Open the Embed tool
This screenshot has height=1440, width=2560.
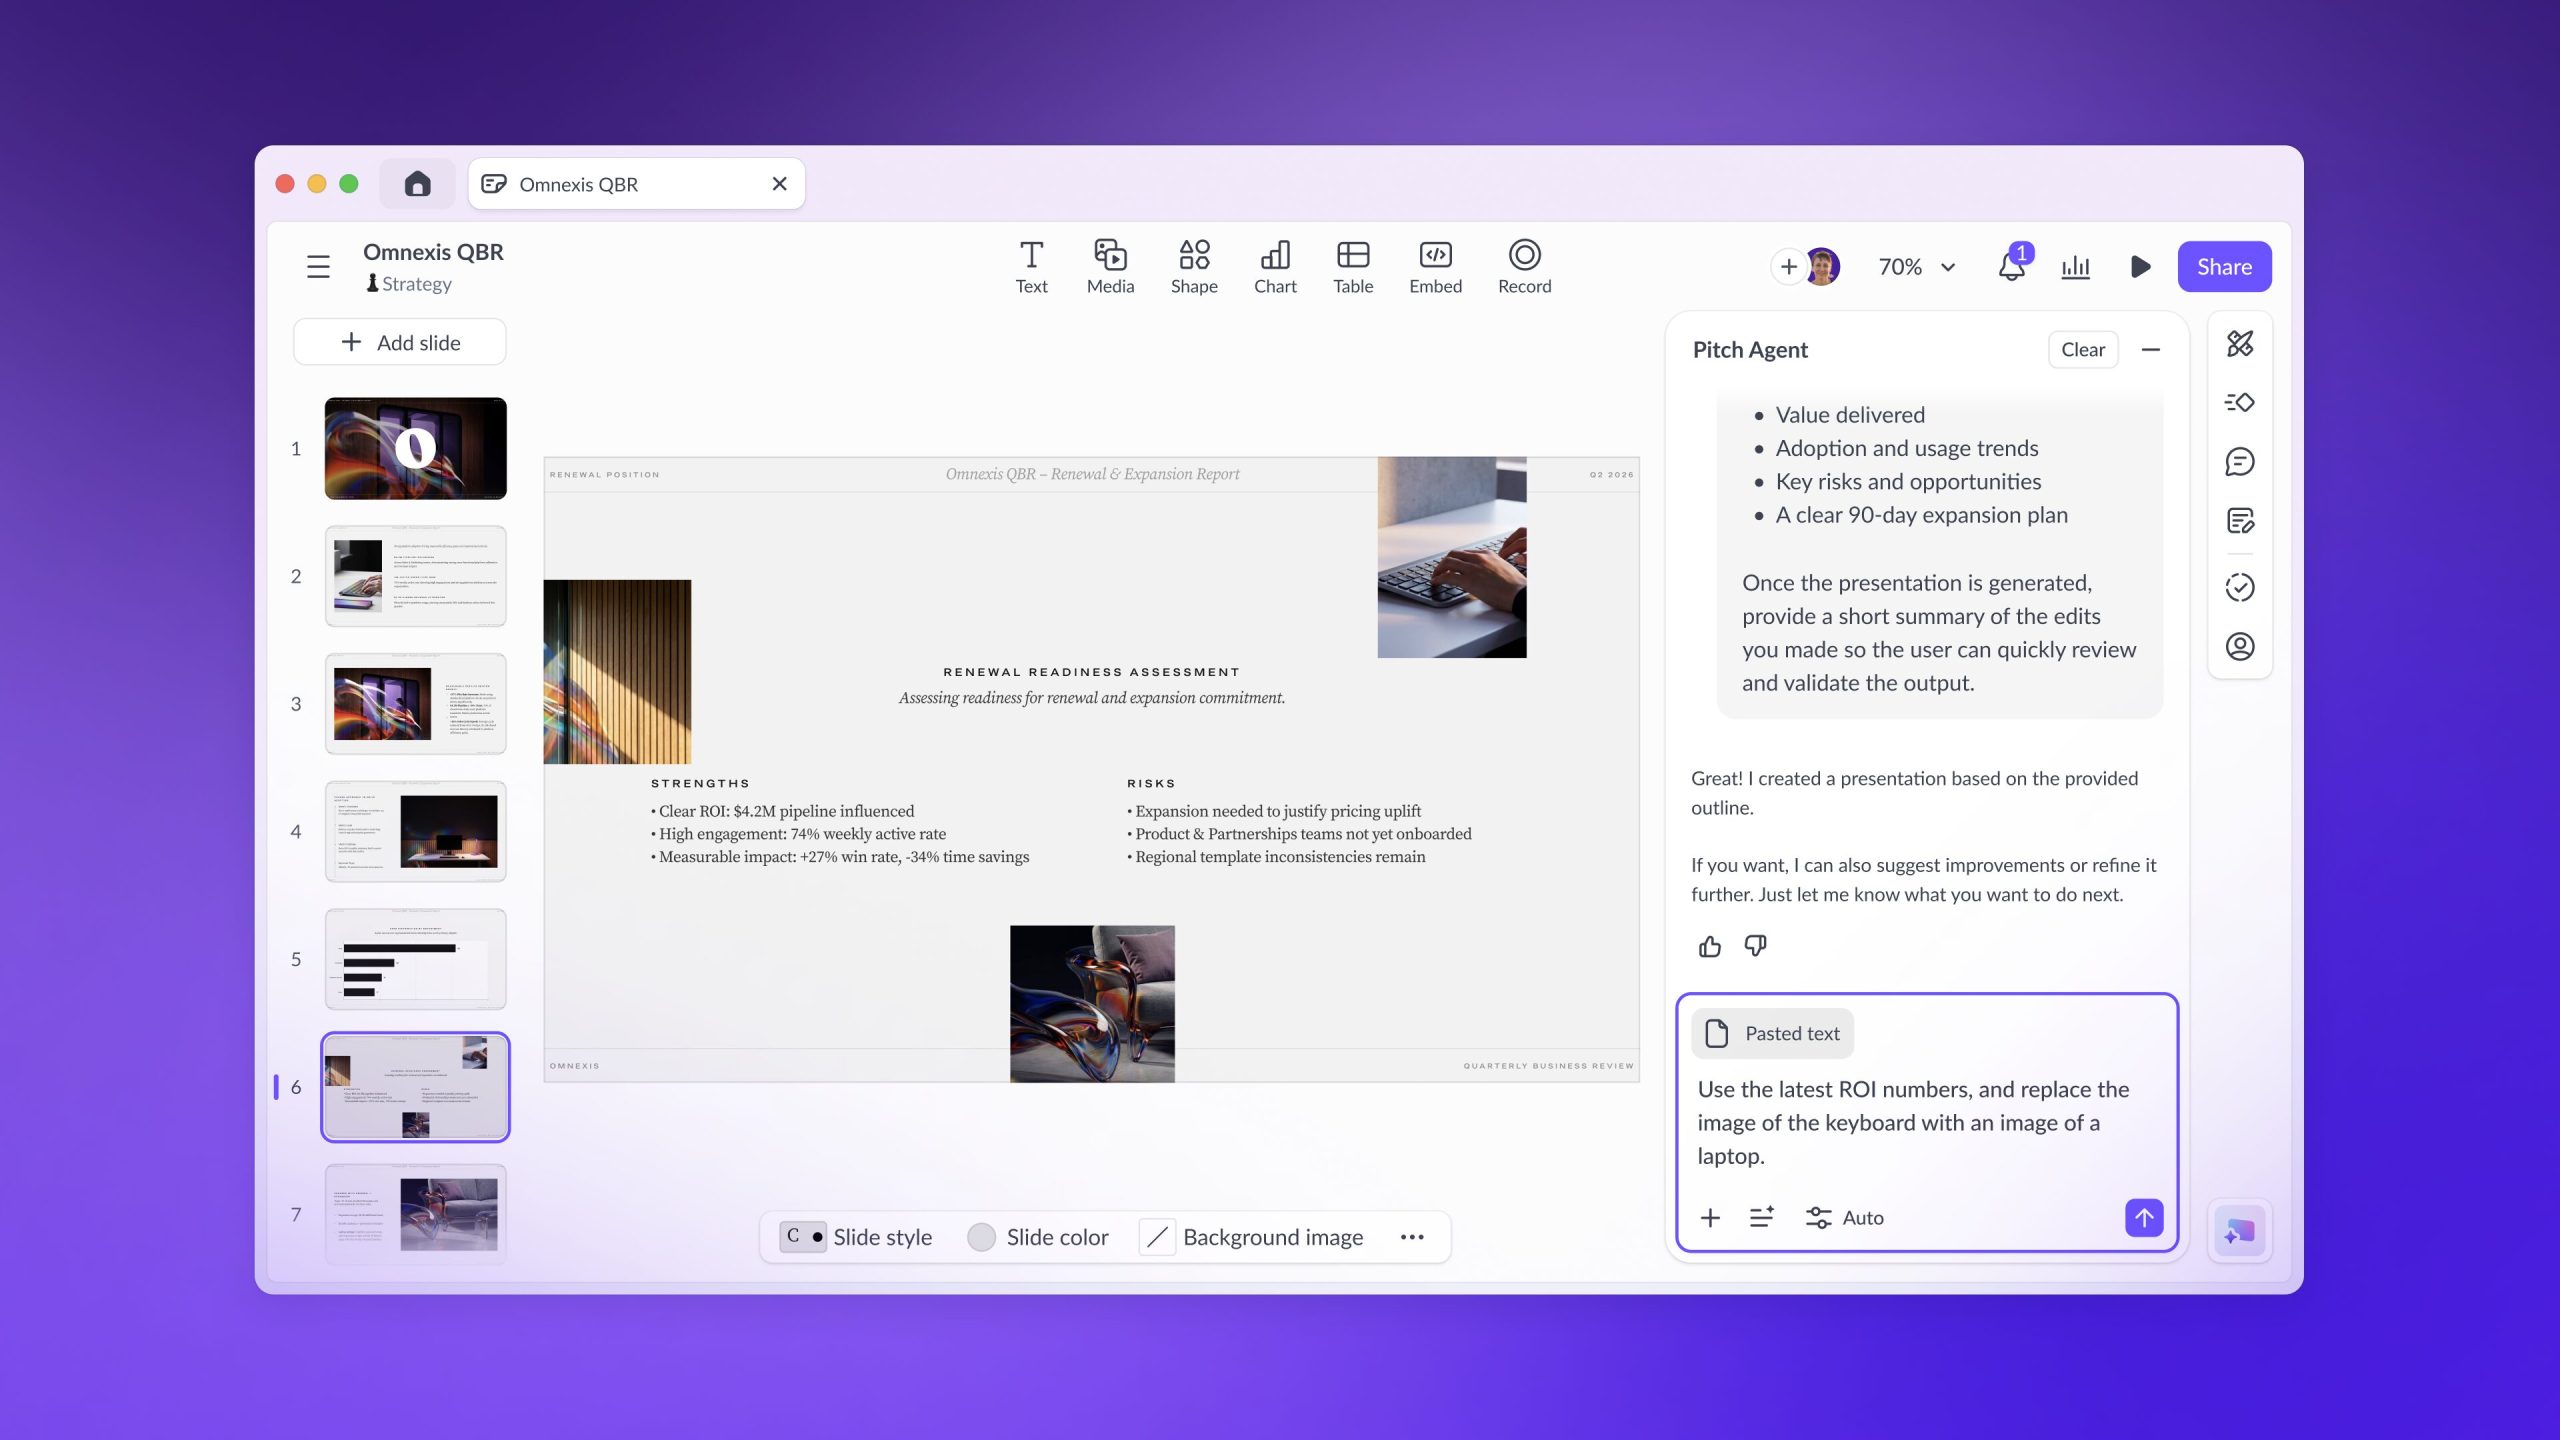(1435, 267)
